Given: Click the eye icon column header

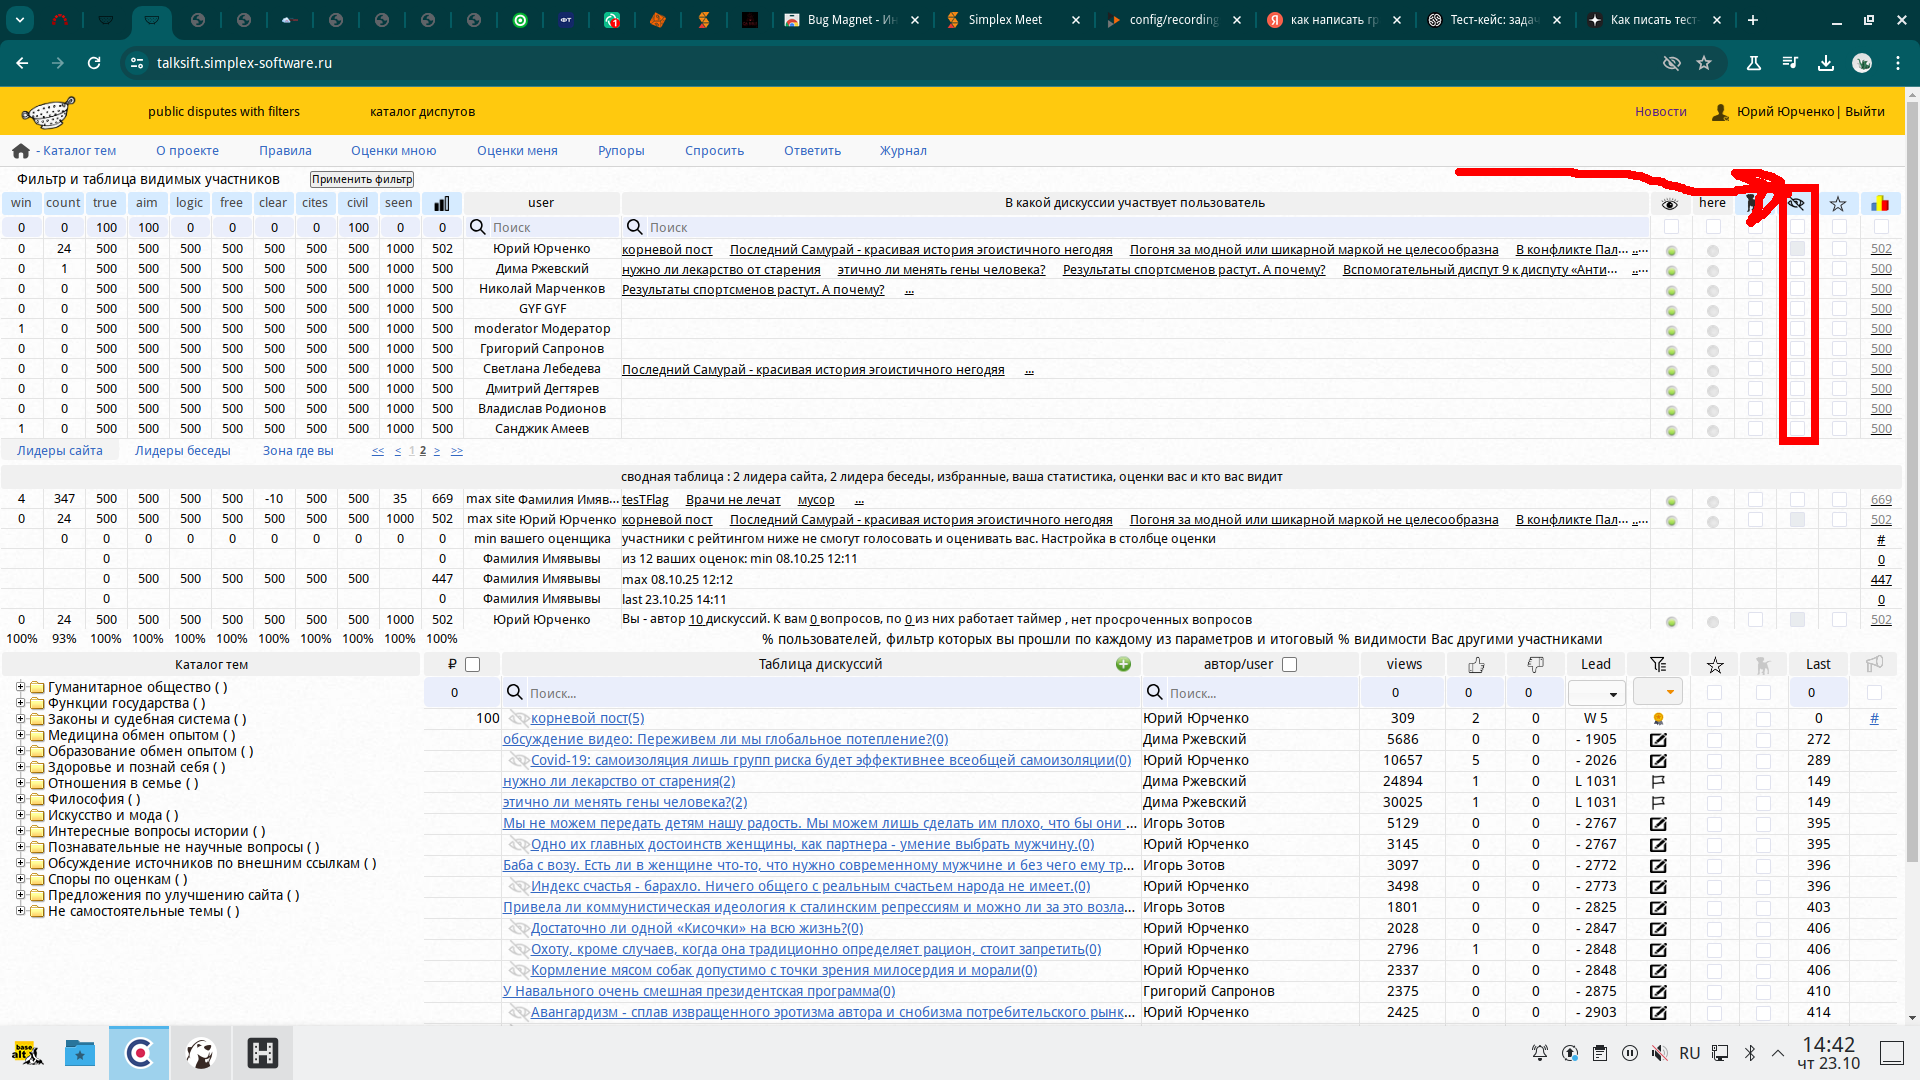Looking at the screenshot, I should click(1670, 204).
